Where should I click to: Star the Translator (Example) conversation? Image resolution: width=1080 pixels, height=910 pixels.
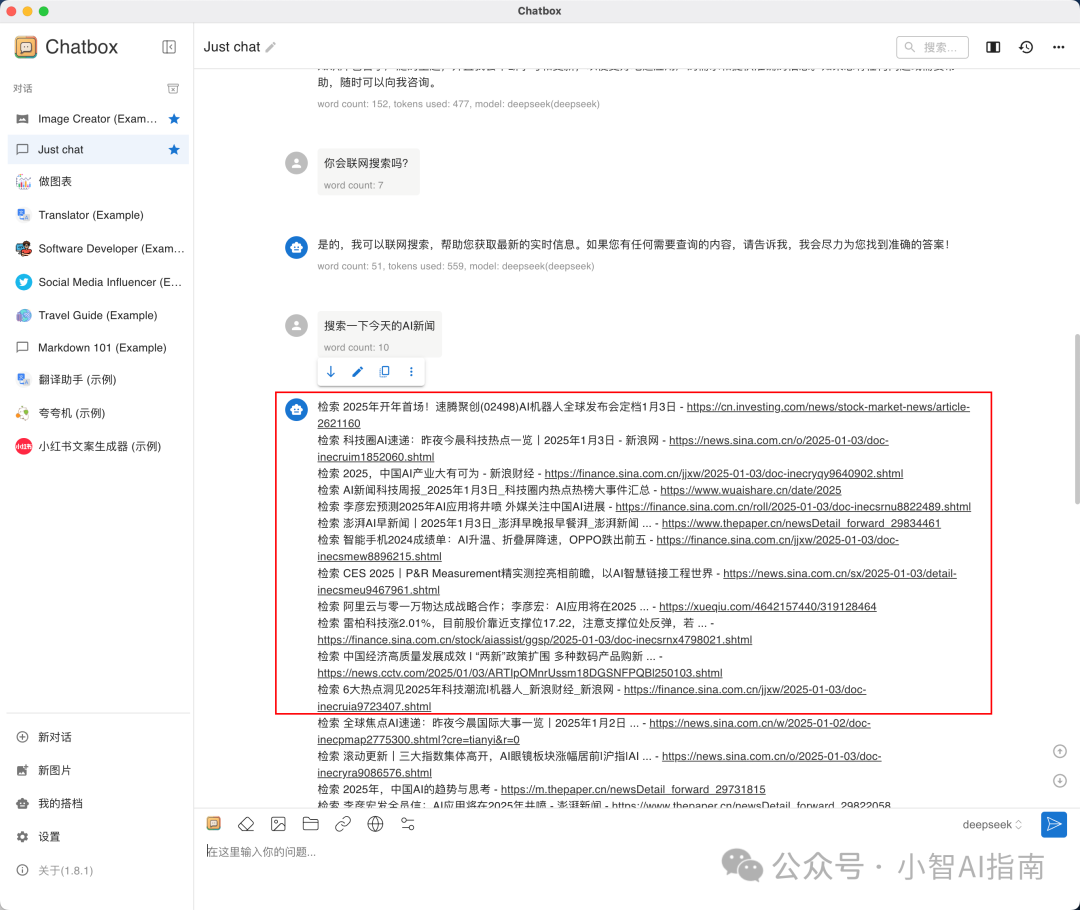(x=172, y=215)
